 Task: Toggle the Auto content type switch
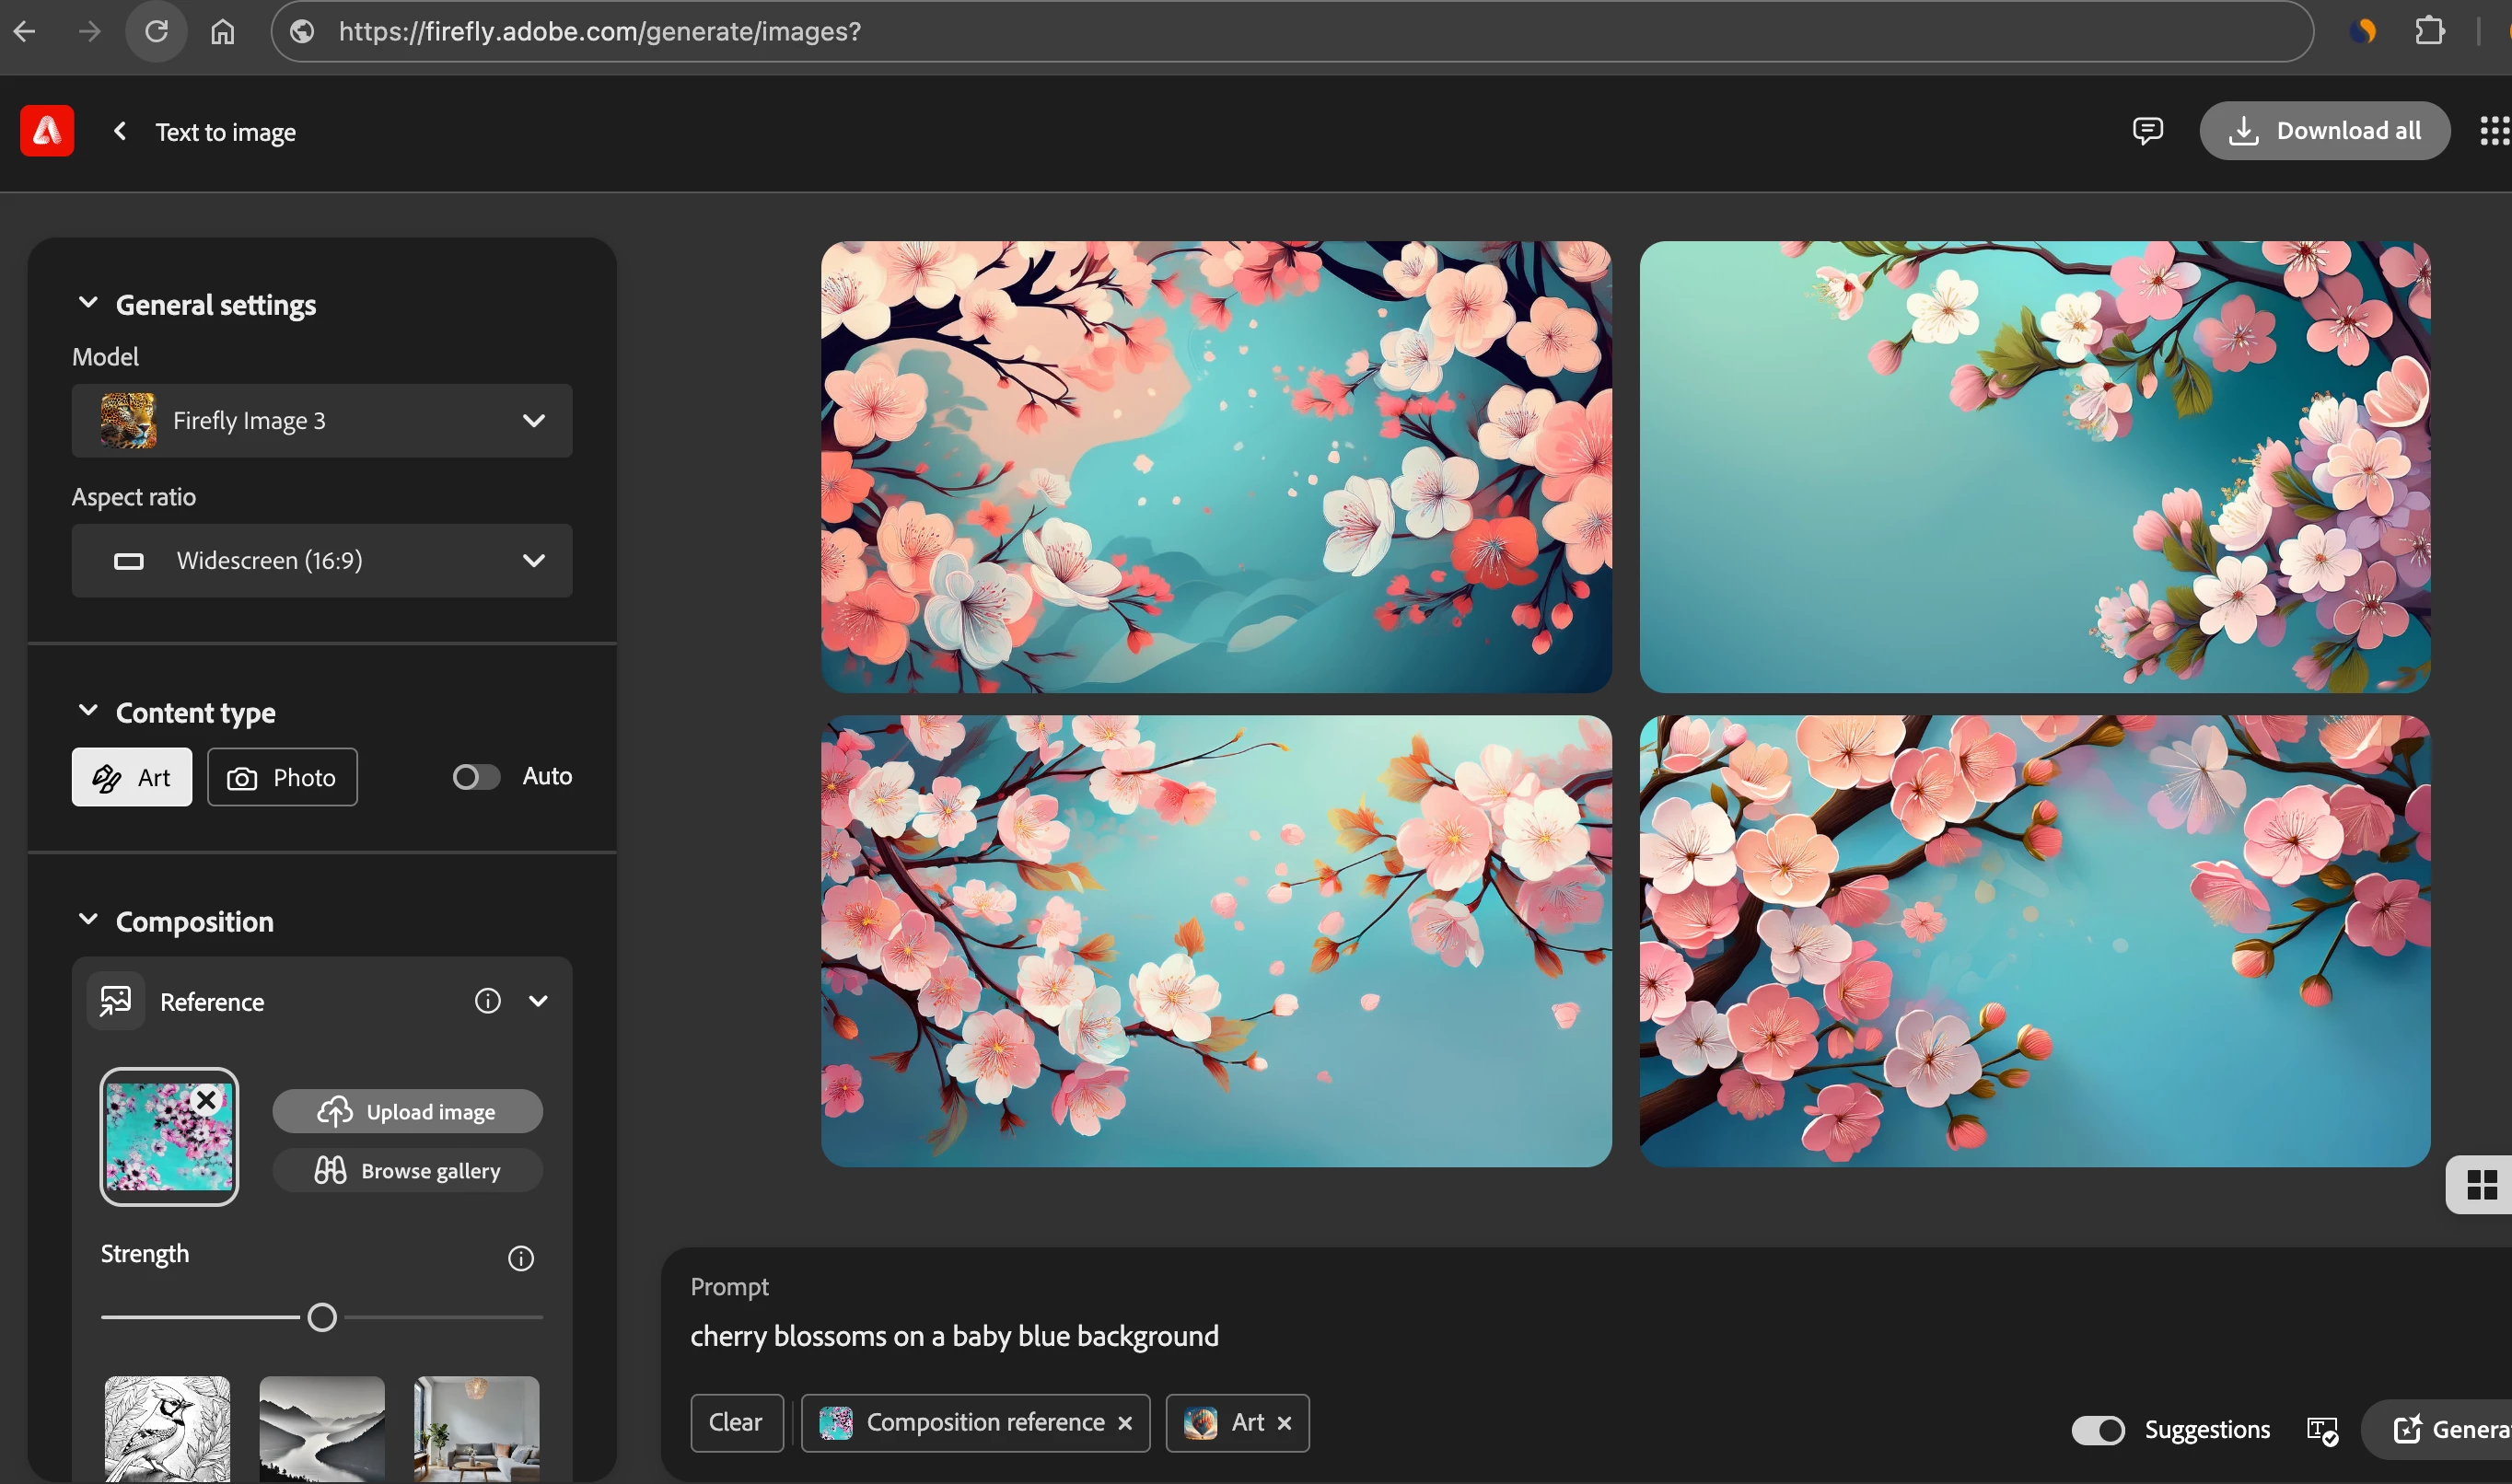click(x=476, y=777)
